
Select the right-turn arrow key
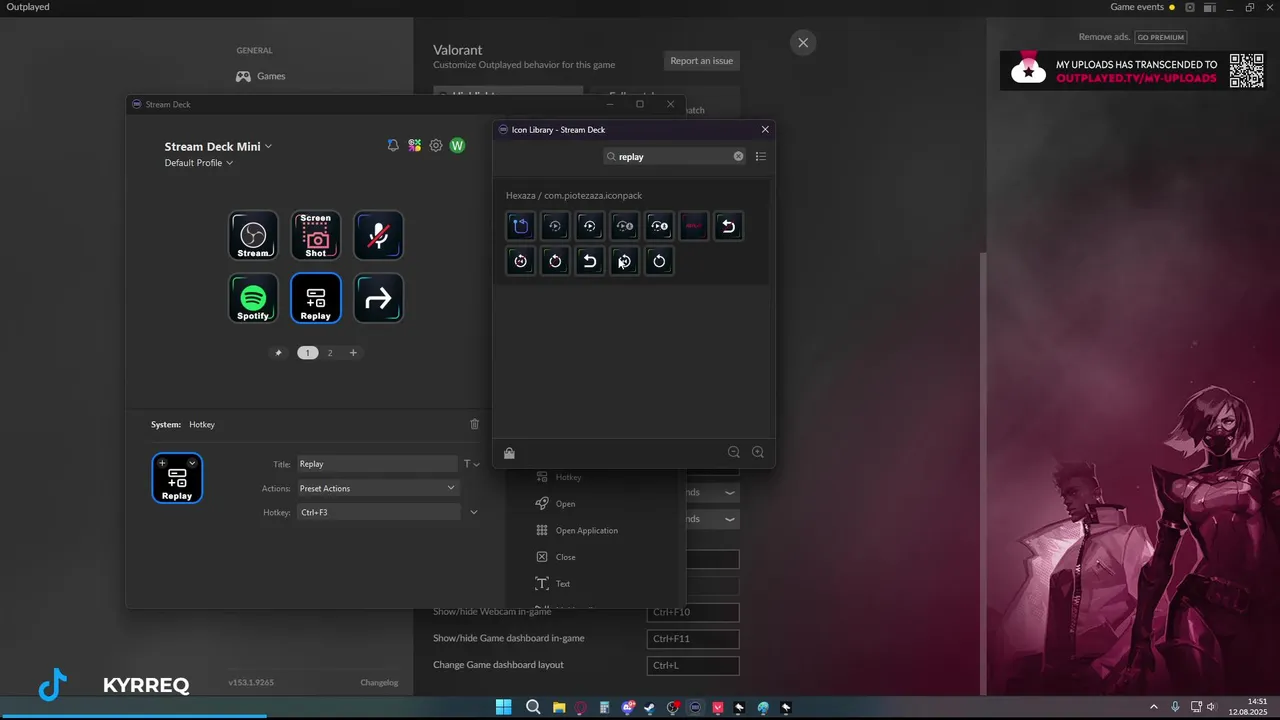pyautogui.click(x=378, y=298)
